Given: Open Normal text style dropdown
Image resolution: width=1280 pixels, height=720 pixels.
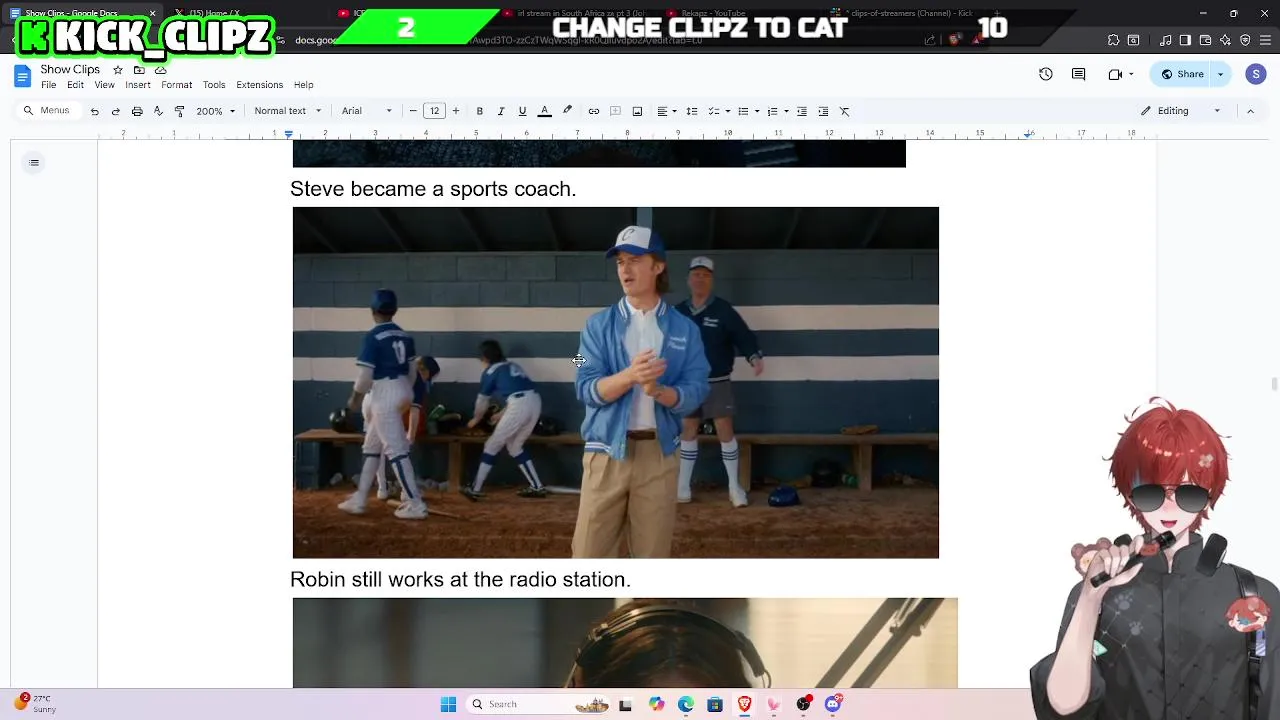Looking at the screenshot, I should coord(288,111).
